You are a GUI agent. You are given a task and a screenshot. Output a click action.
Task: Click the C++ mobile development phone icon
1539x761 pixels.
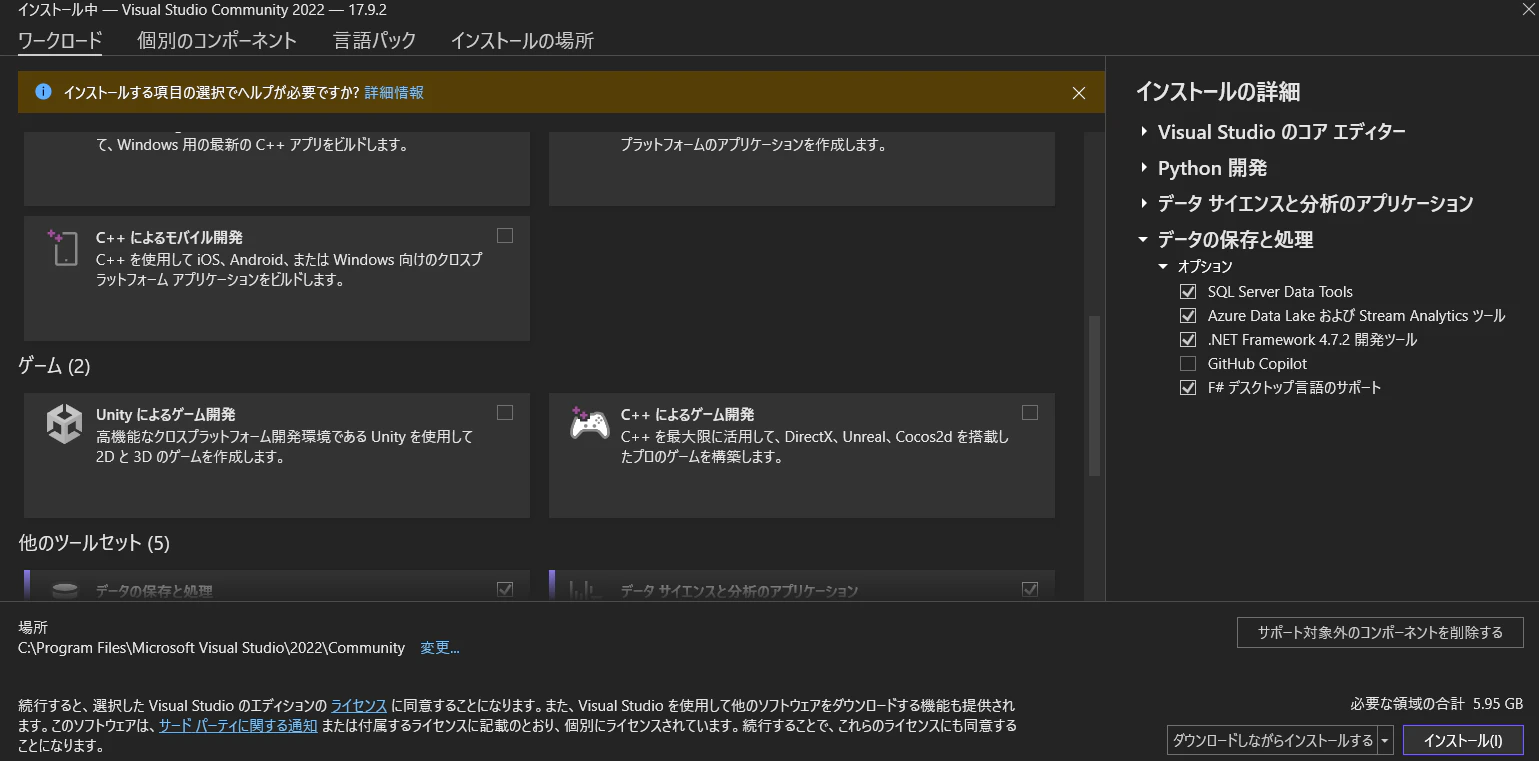click(x=63, y=248)
